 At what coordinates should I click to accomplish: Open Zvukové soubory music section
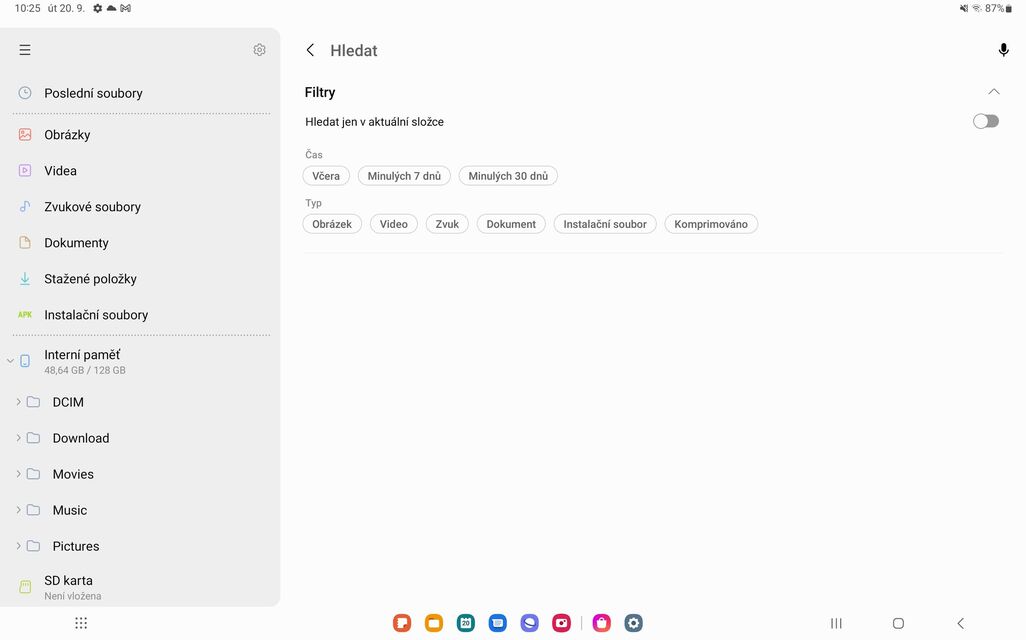tap(92, 206)
